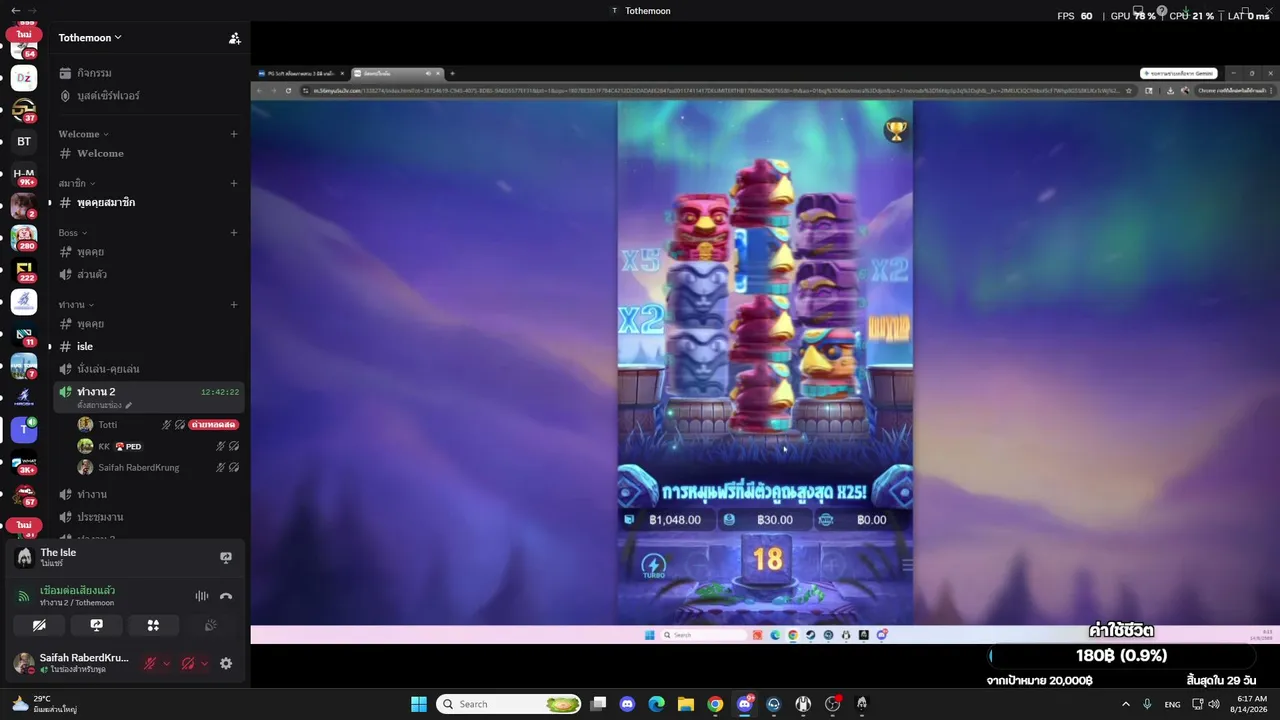The width and height of the screenshot is (1280, 720).
Task: Open the server icon with 280 badge
Action: click(24, 237)
